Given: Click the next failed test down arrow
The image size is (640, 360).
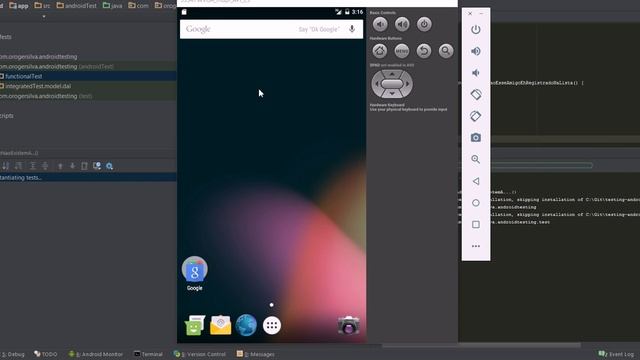Looking at the screenshot, I should pos(72,166).
